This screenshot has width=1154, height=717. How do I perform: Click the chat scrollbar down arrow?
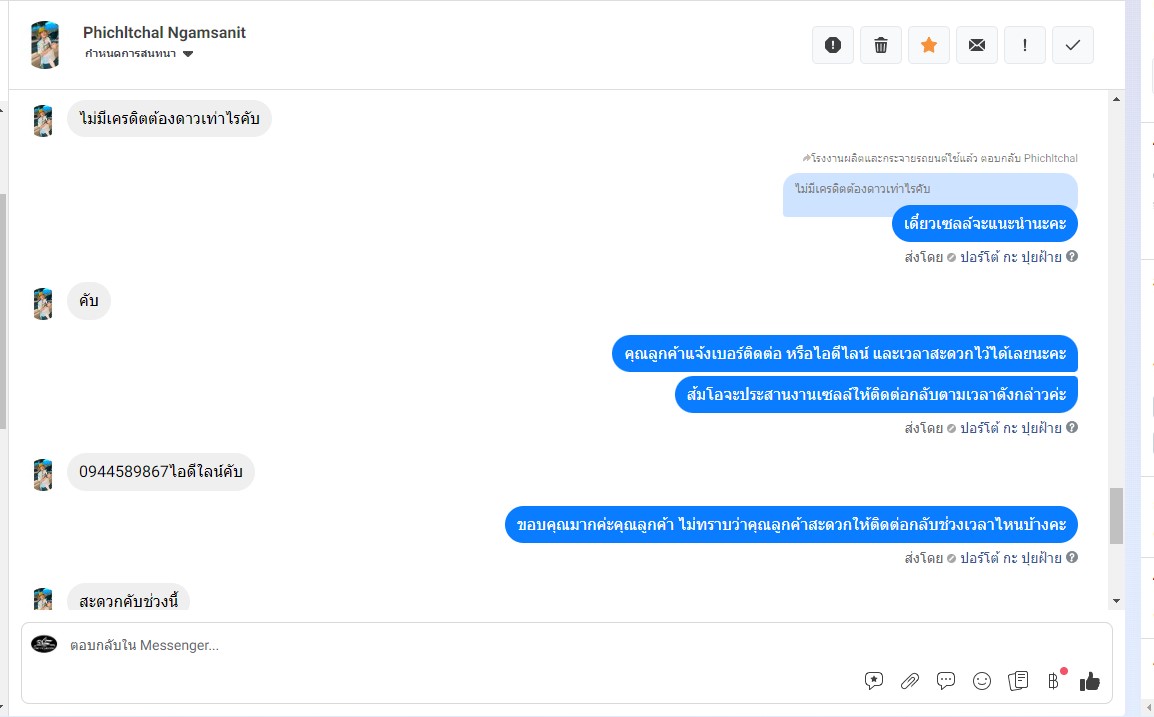1116,601
